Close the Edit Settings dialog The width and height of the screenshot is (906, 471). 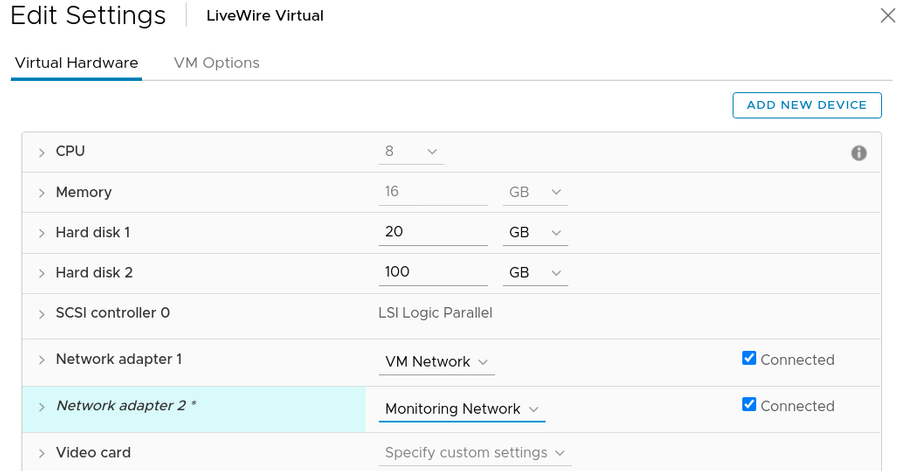(888, 16)
